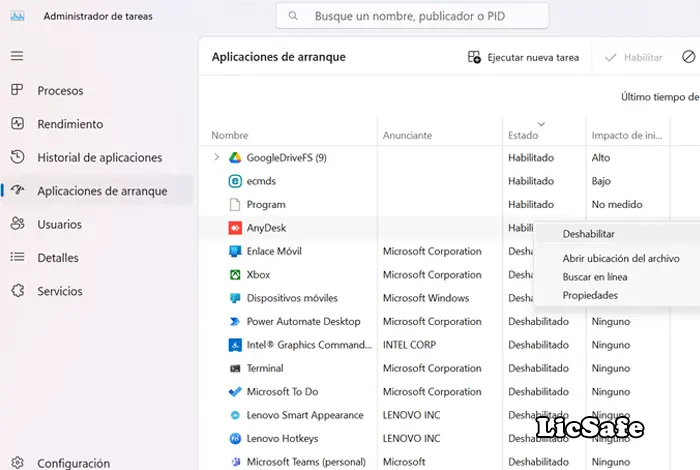700x470 pixels.
Task: Click the Lenovo Hotkeys icon
Action: (x=235, y=438)
